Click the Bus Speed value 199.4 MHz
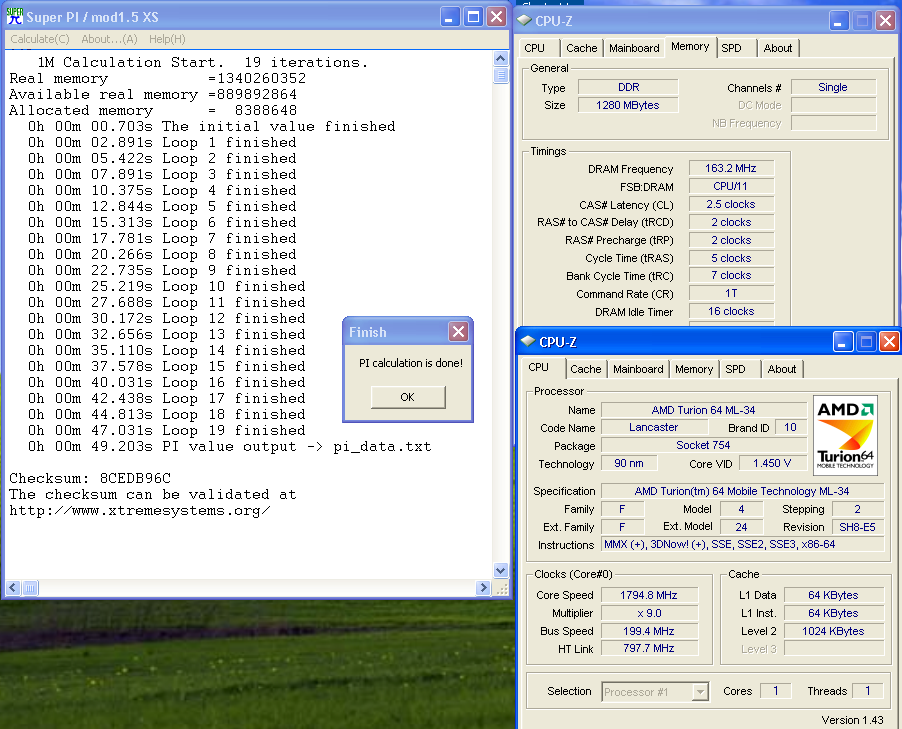This screenshot has width=902, height=729. (x=649, y=631)
